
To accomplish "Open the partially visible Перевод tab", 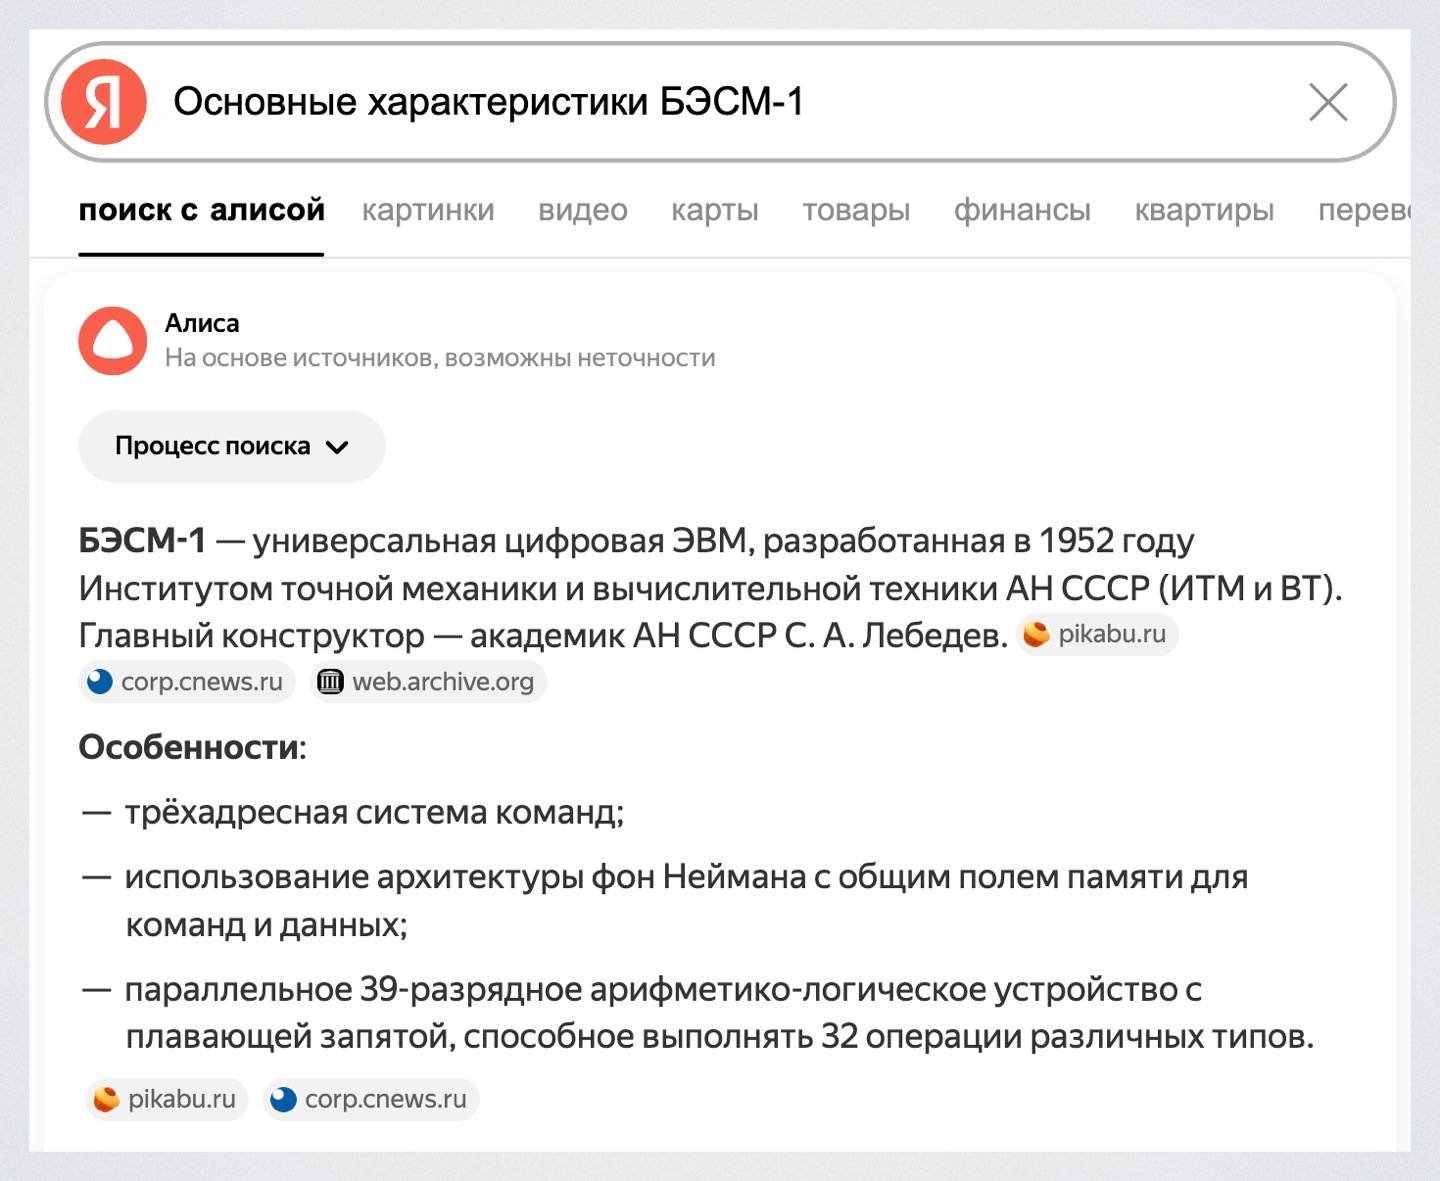I will (1364, 210).
